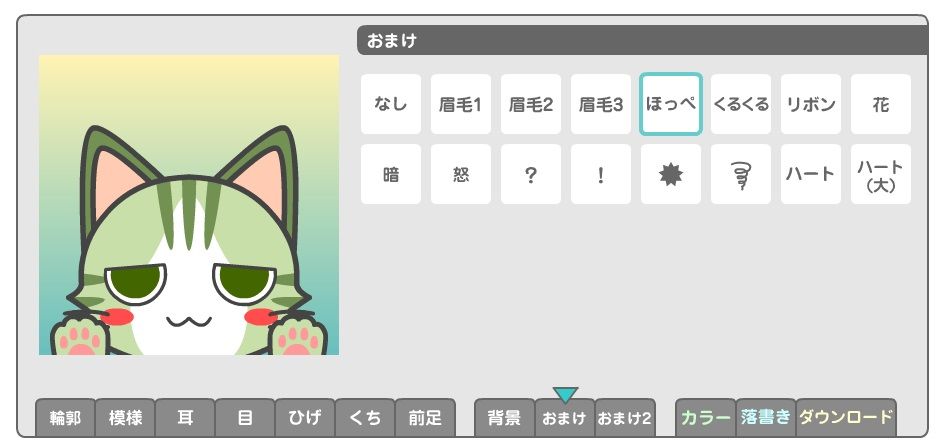Viewport: 942px width, 446px height.
Task: Select the 眉毛3 eyebrow option
Action: [601, 104]
